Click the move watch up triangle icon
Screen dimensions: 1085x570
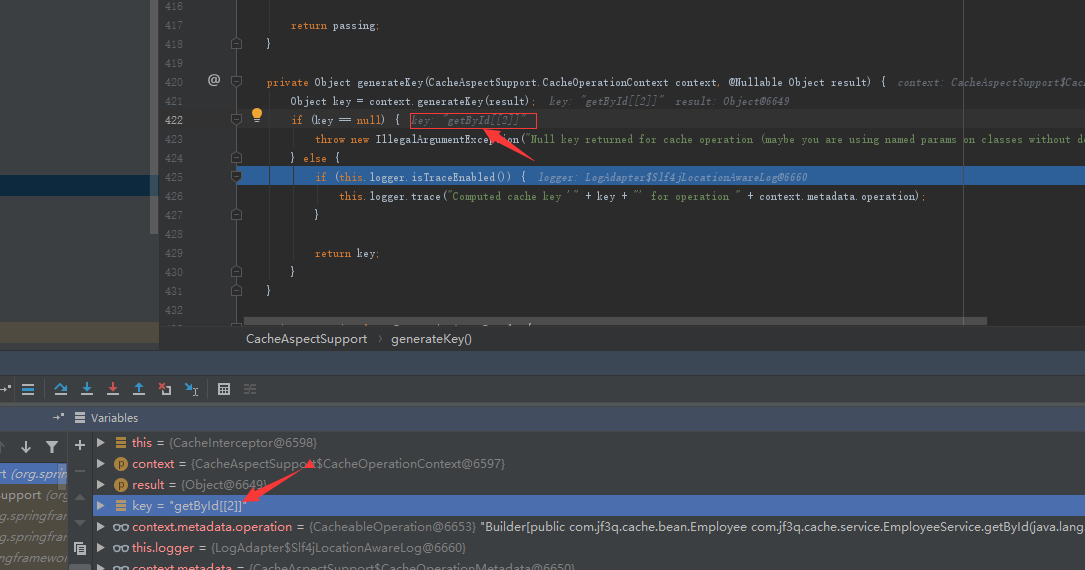click(x=80, y=497)
